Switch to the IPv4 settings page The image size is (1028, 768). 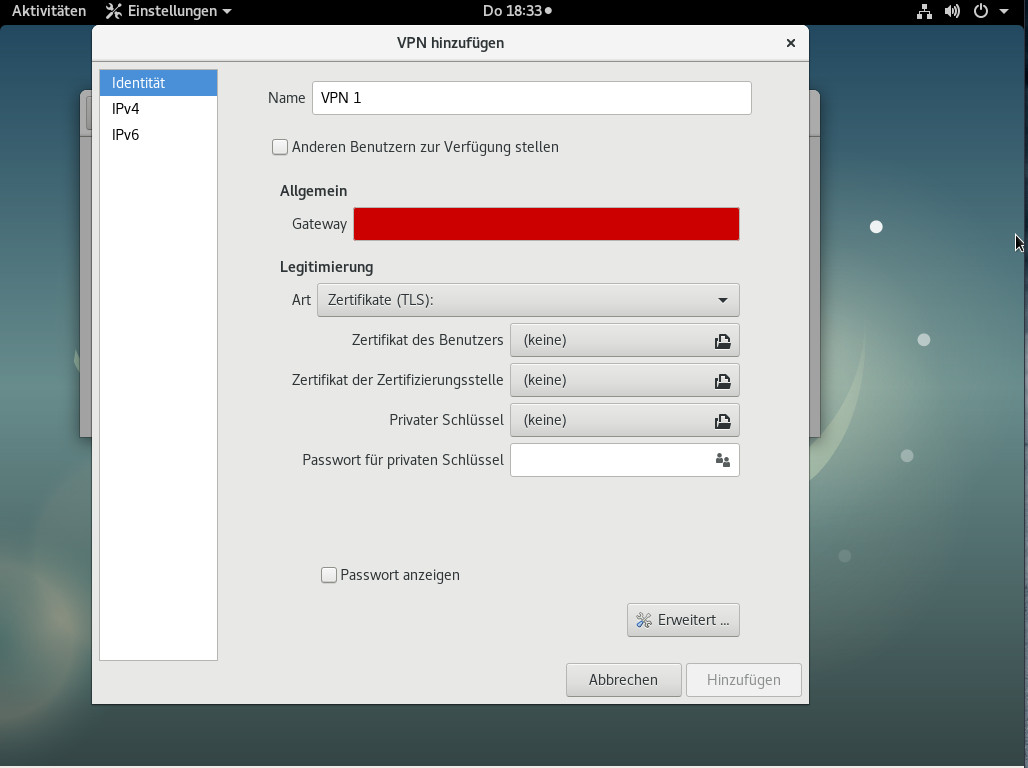[x=158, y=109]
